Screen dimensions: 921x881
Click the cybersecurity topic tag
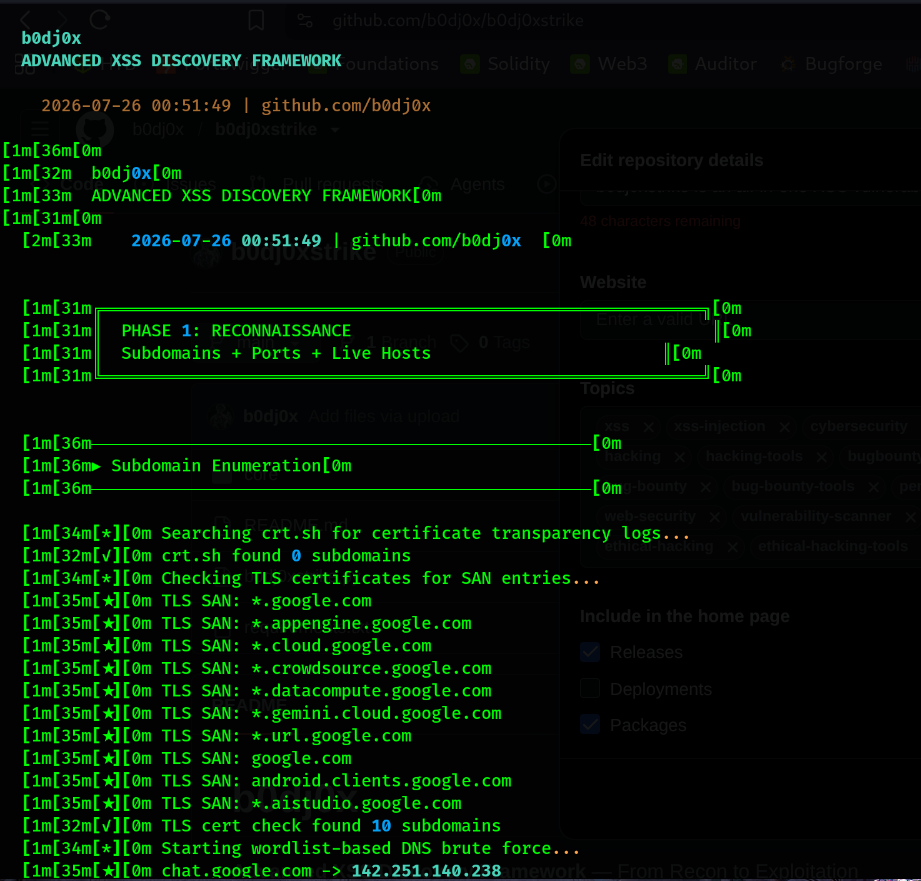pos(858,426)
